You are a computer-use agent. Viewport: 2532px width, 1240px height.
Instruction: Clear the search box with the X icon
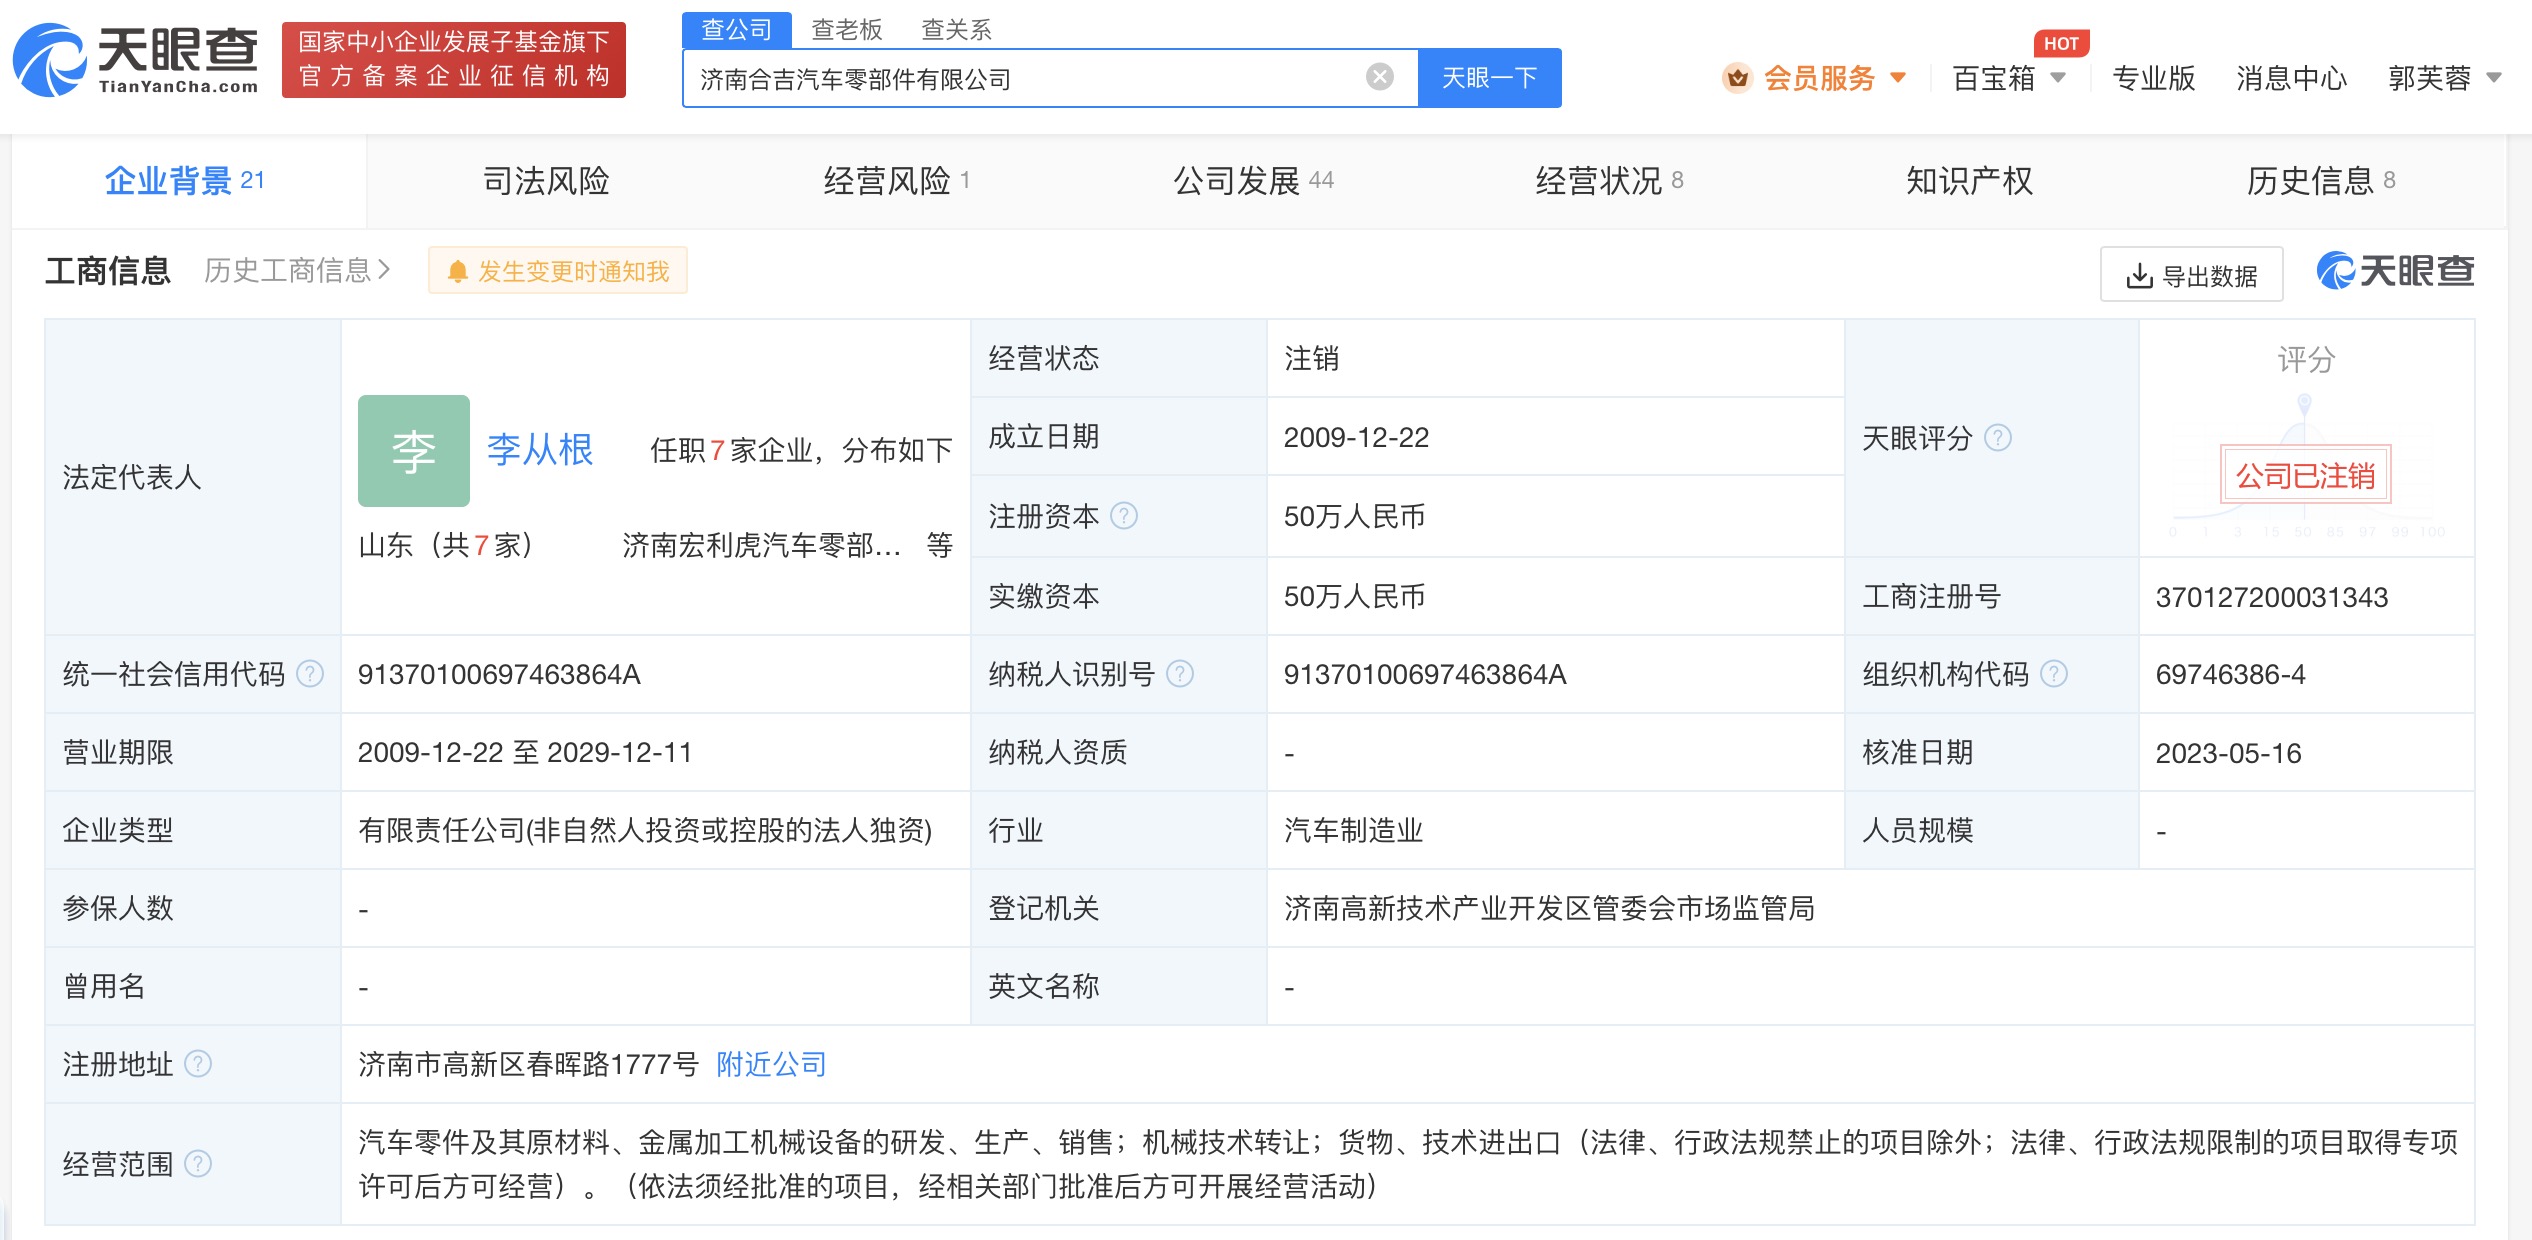point(1379,77)
